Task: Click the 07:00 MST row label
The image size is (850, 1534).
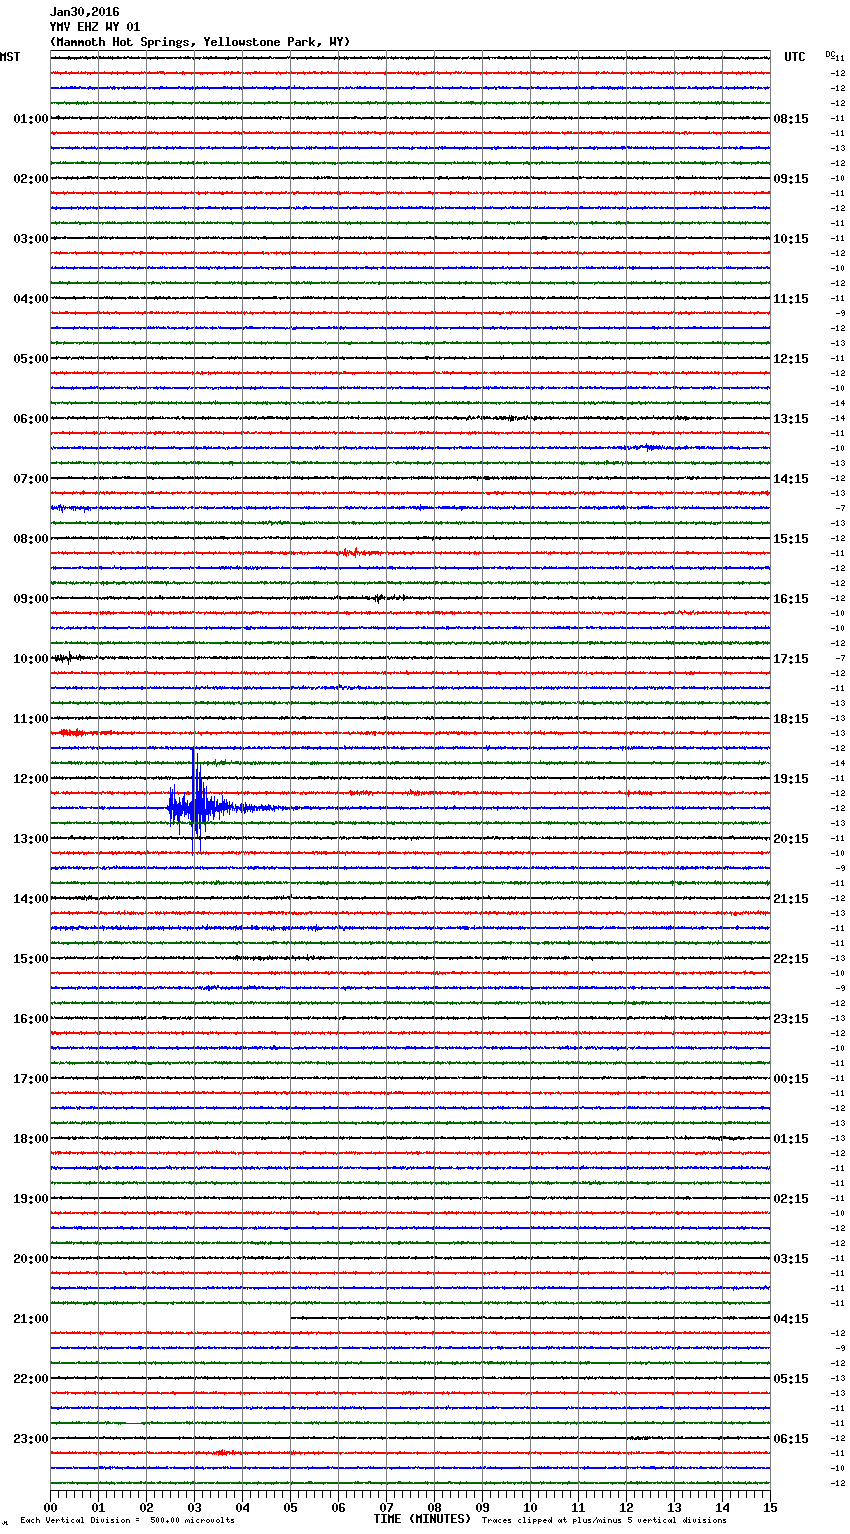Action: [31, 479]
